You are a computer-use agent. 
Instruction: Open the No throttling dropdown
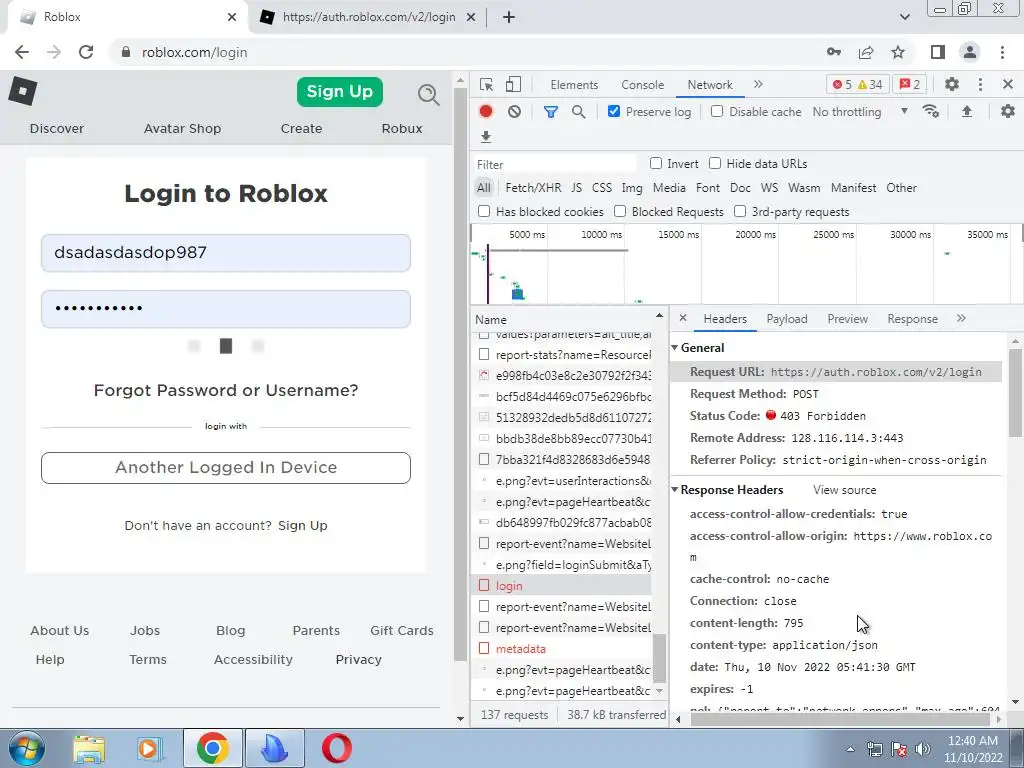point(860,112)
